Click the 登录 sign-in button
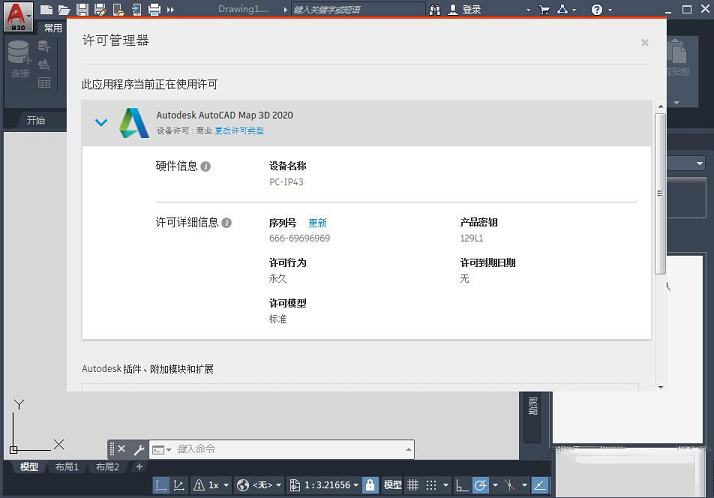Viewport: 714px width, 498px height. pos(464,10)
